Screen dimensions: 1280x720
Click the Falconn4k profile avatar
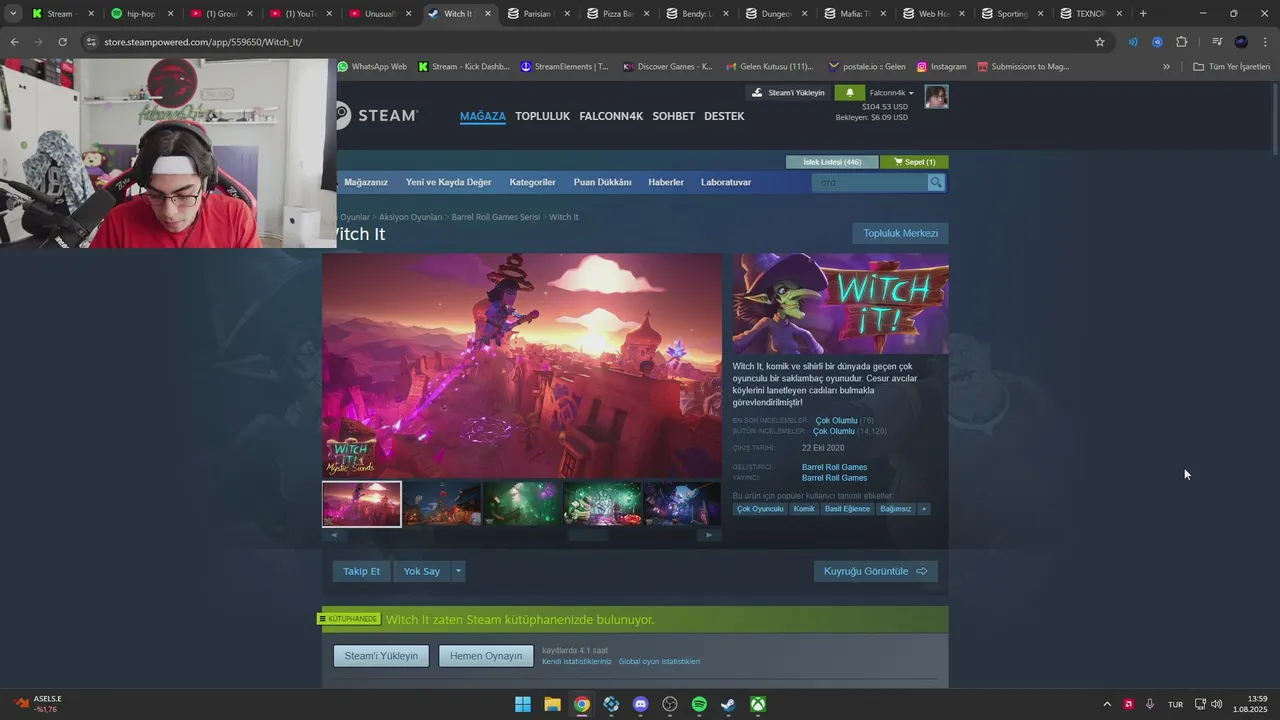936,97
